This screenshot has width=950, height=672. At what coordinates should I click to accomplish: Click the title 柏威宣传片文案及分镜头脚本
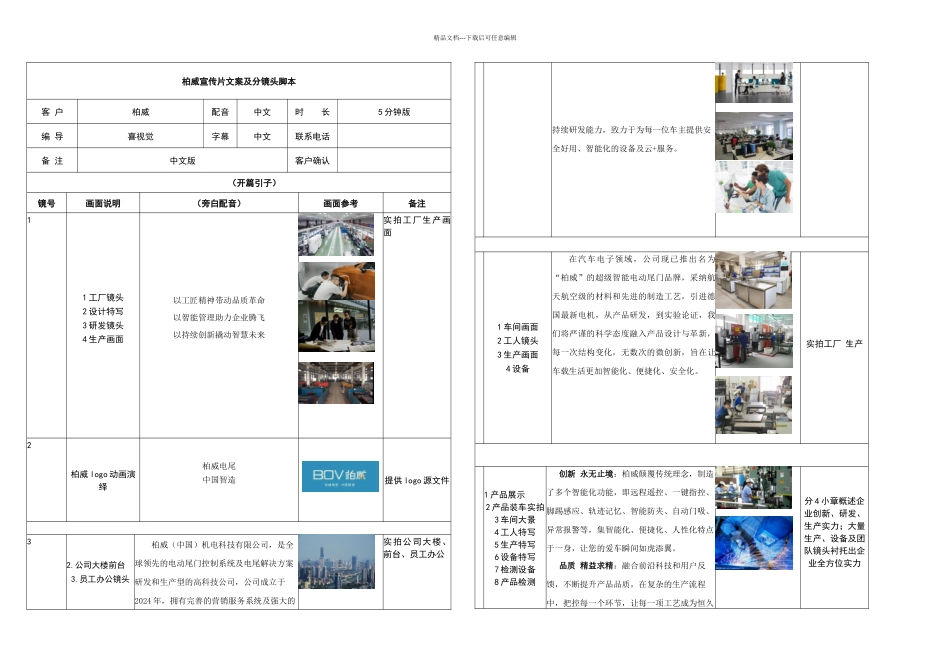coord(239,81)
